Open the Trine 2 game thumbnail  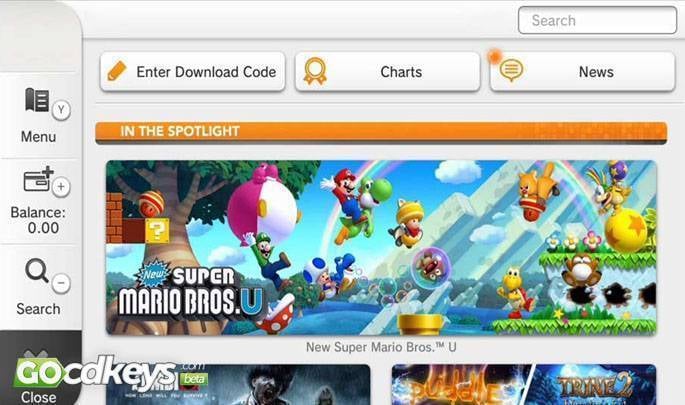(524, 384)
